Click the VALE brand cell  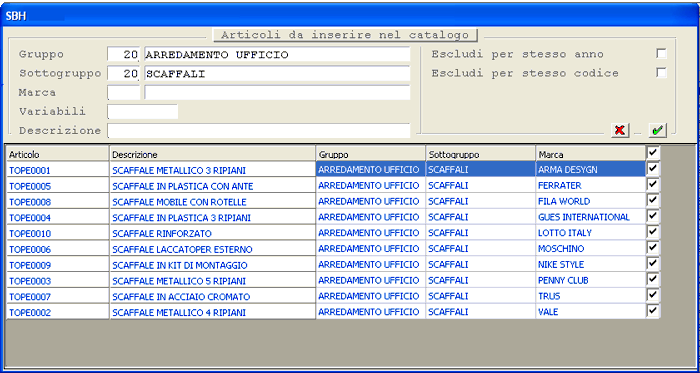pyautogui.click(x=590, y=312)
